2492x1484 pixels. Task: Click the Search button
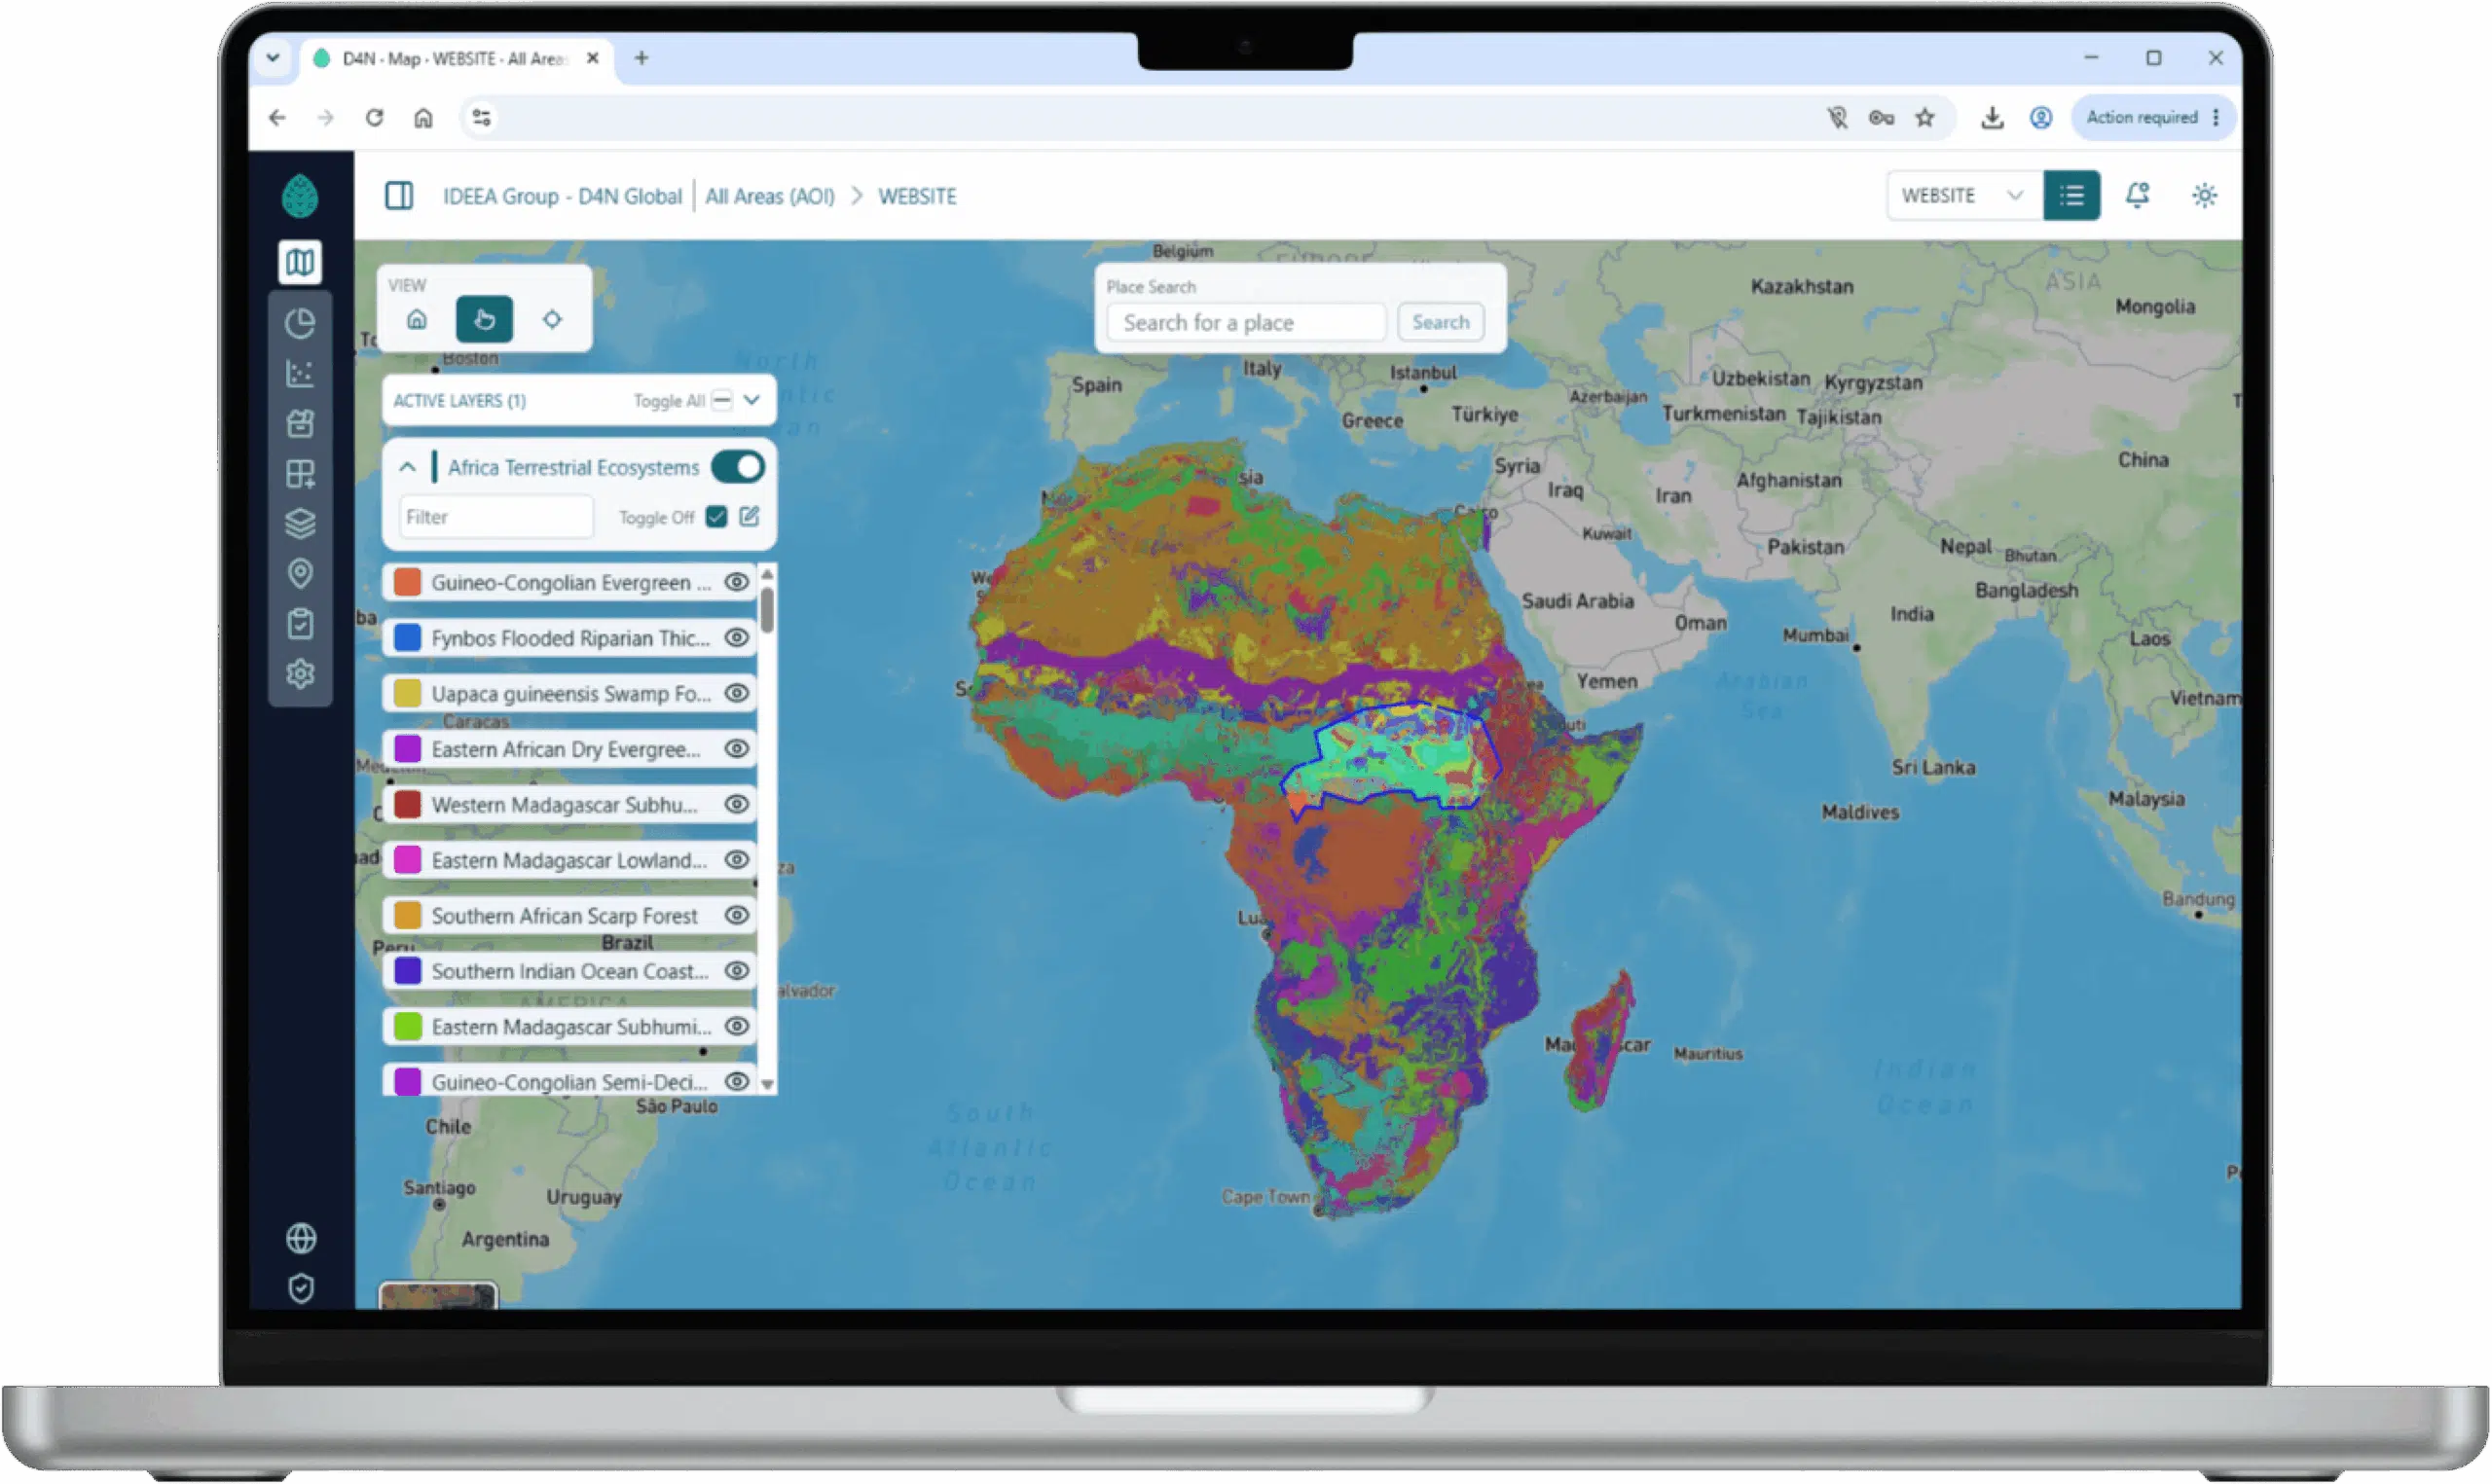click(x=1442, y=323)
